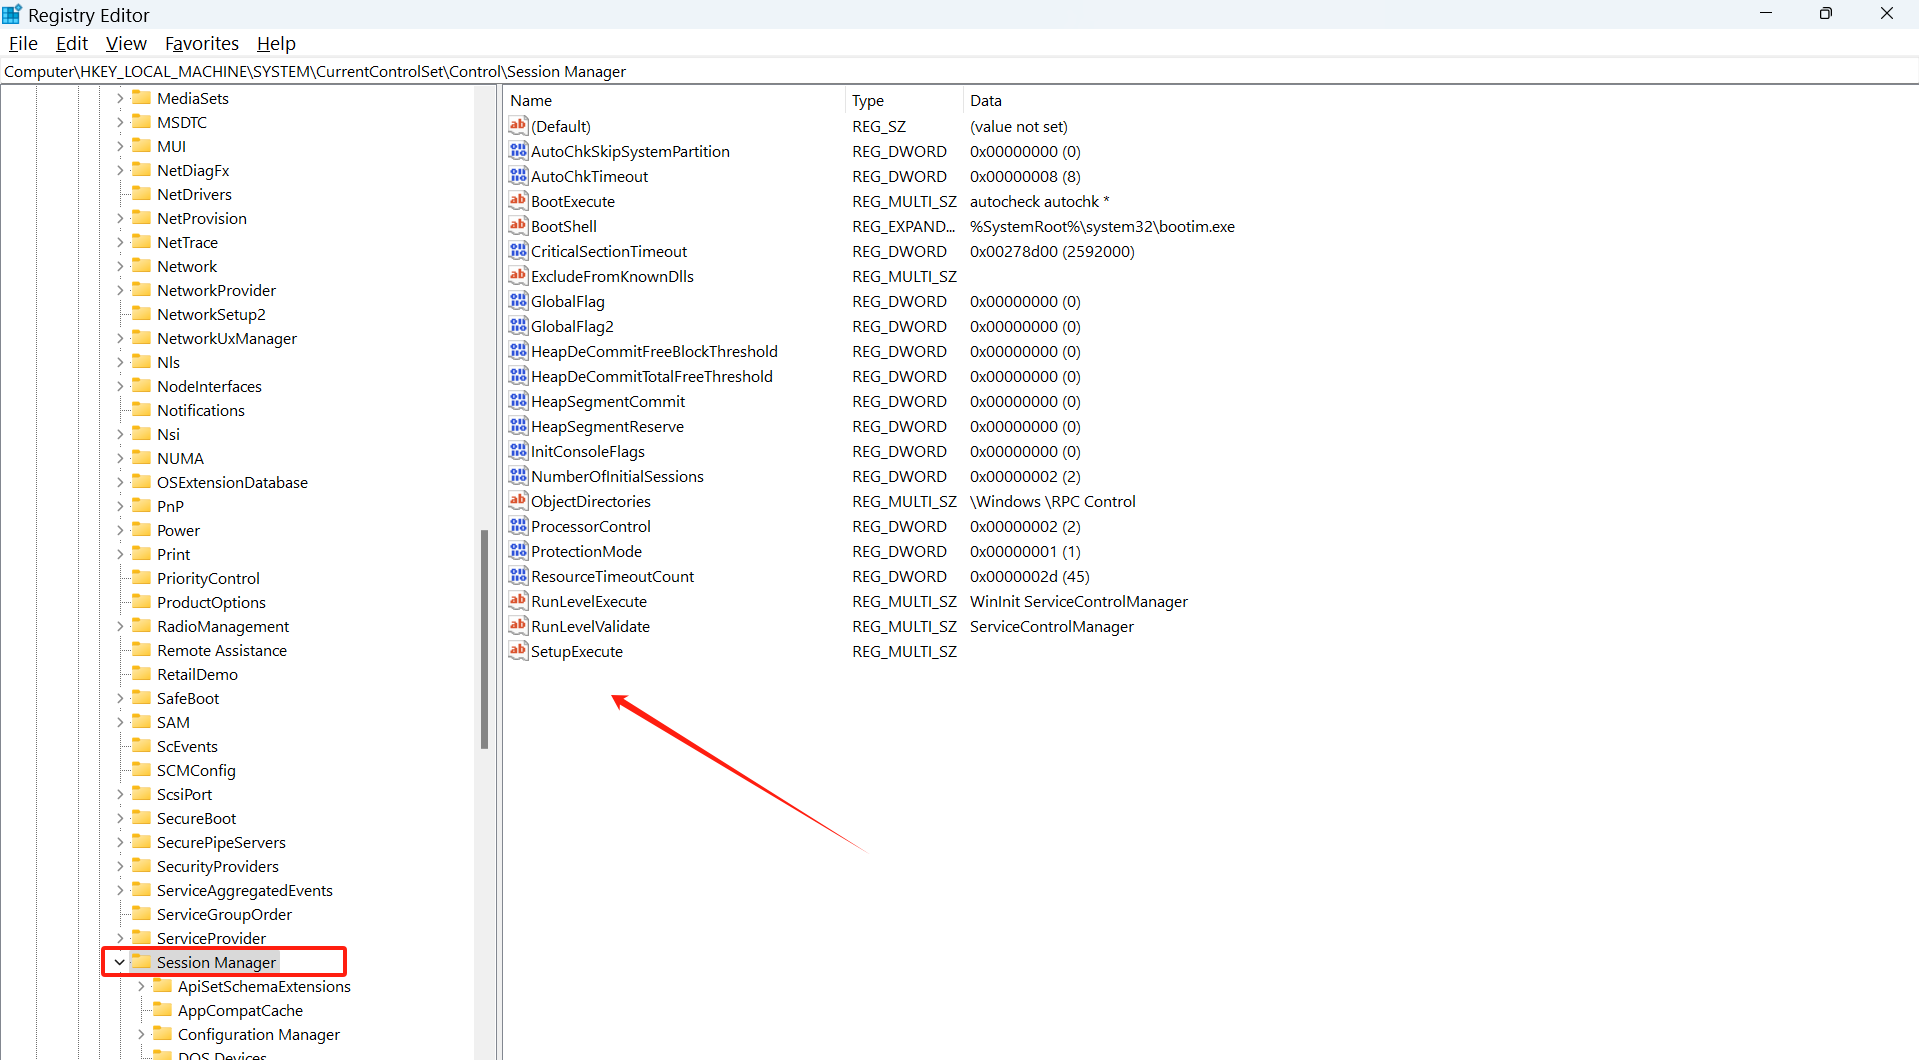Expand the Power key
The image size is (1919, 1060).
(120, 530)
